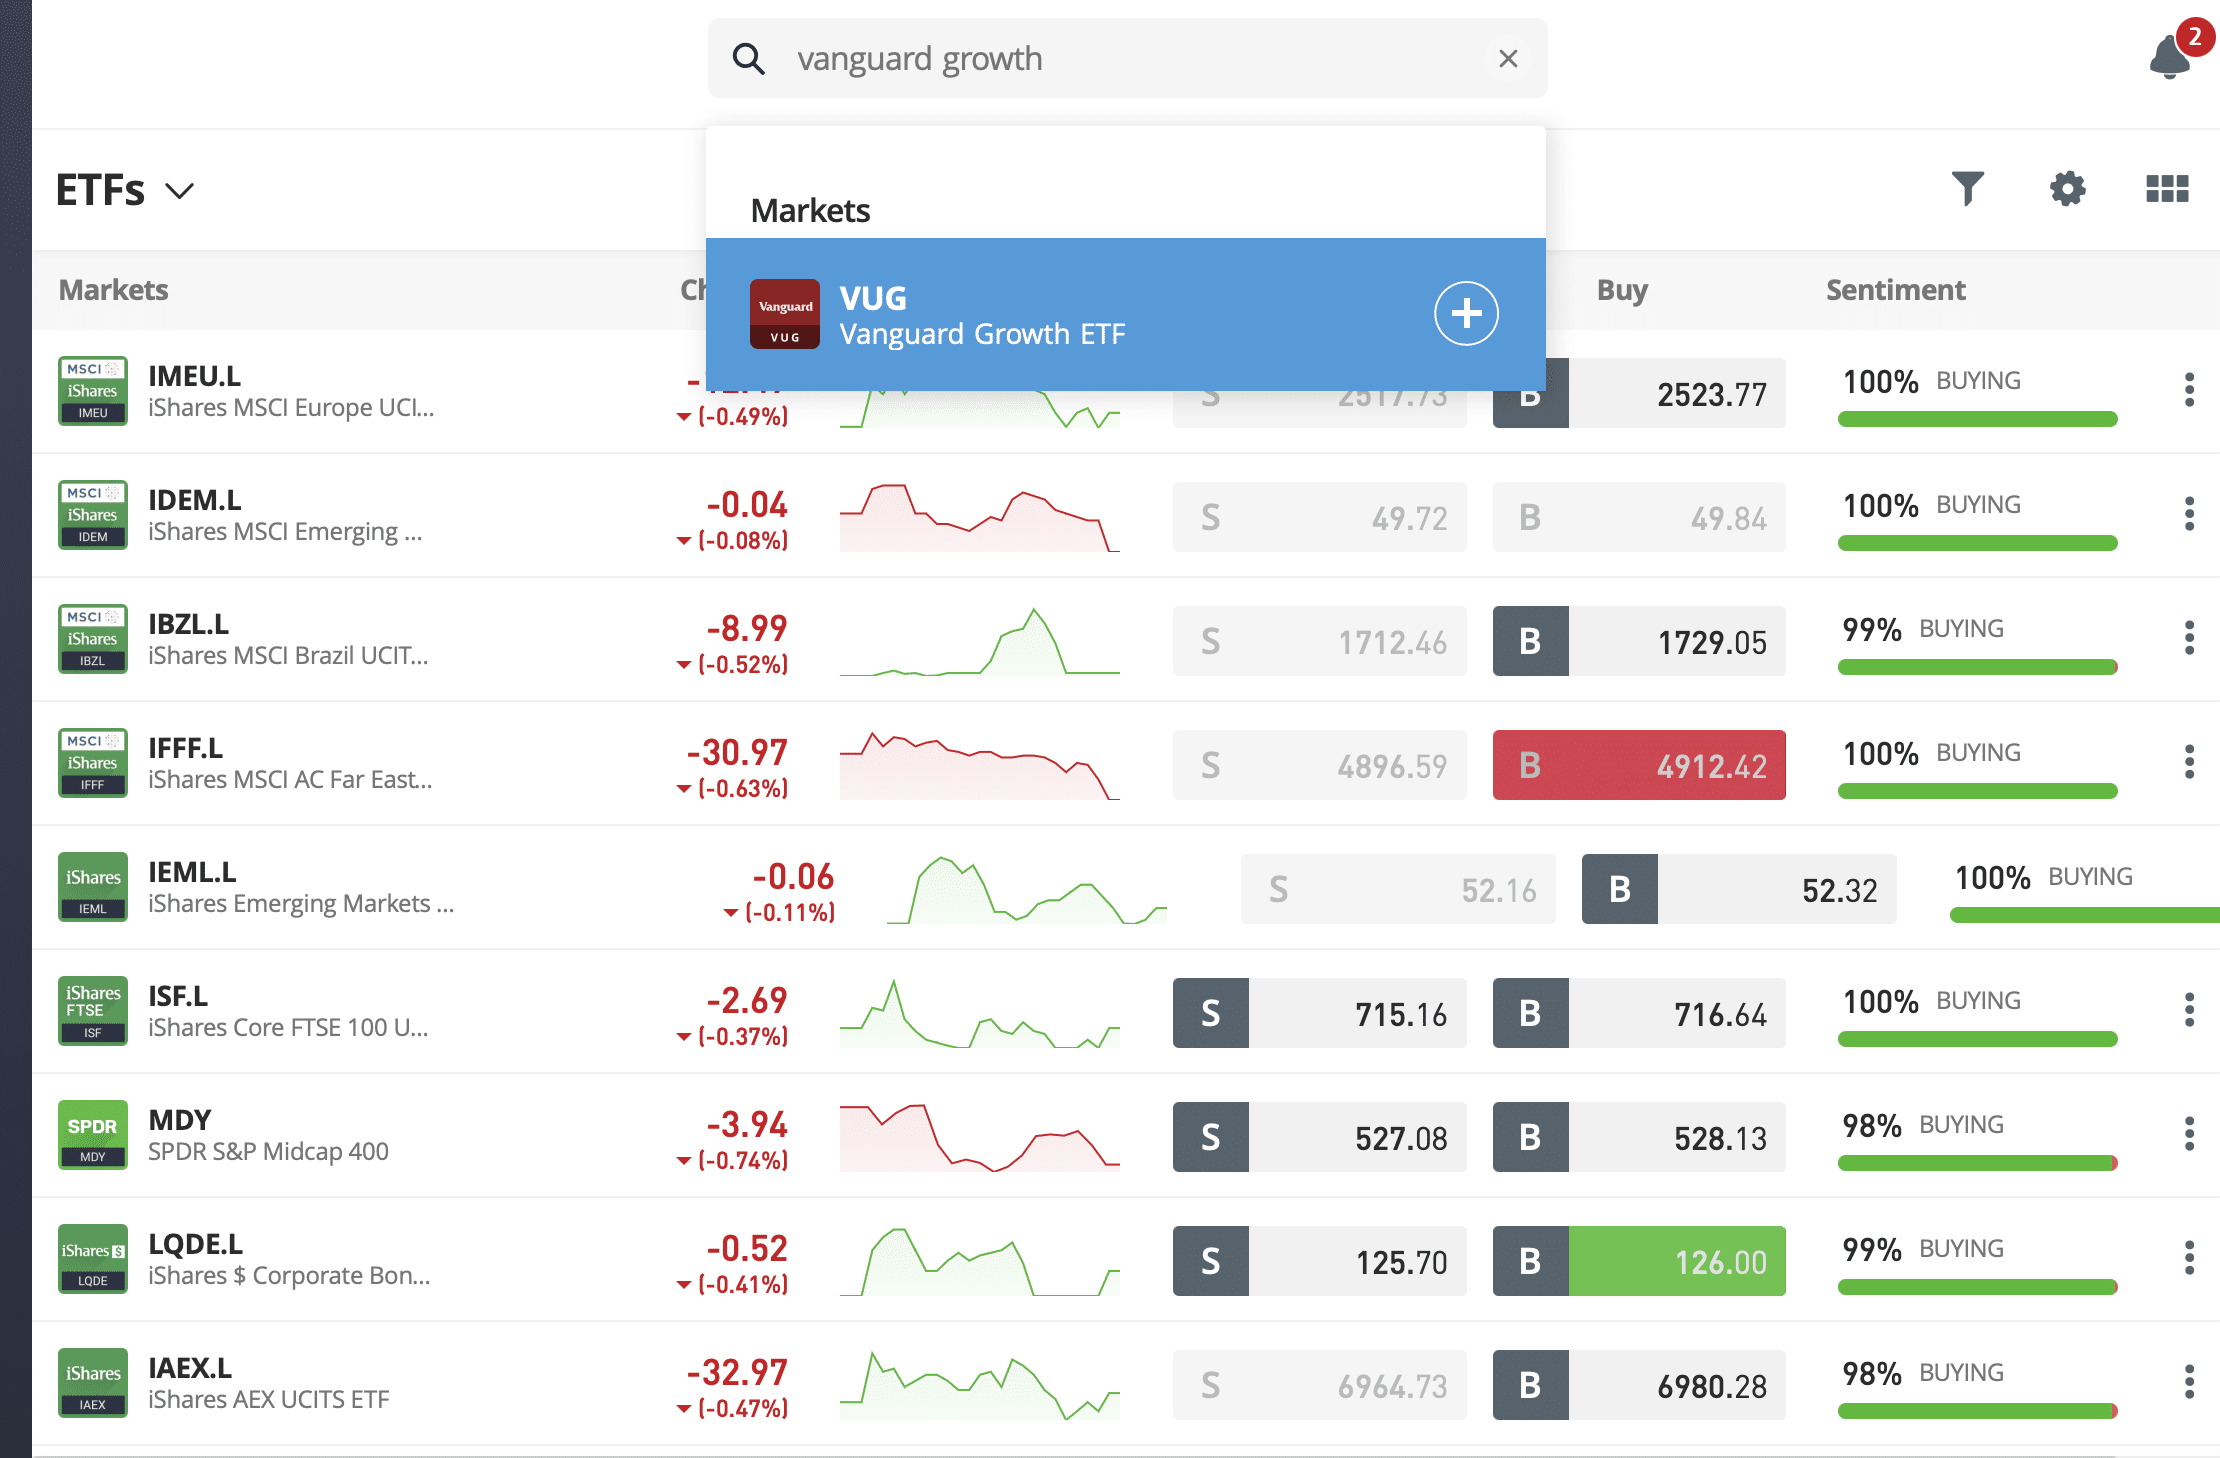
Task: Open ISF.L row options menu
Action: pyautogui.click(x=2189, y=1010)
